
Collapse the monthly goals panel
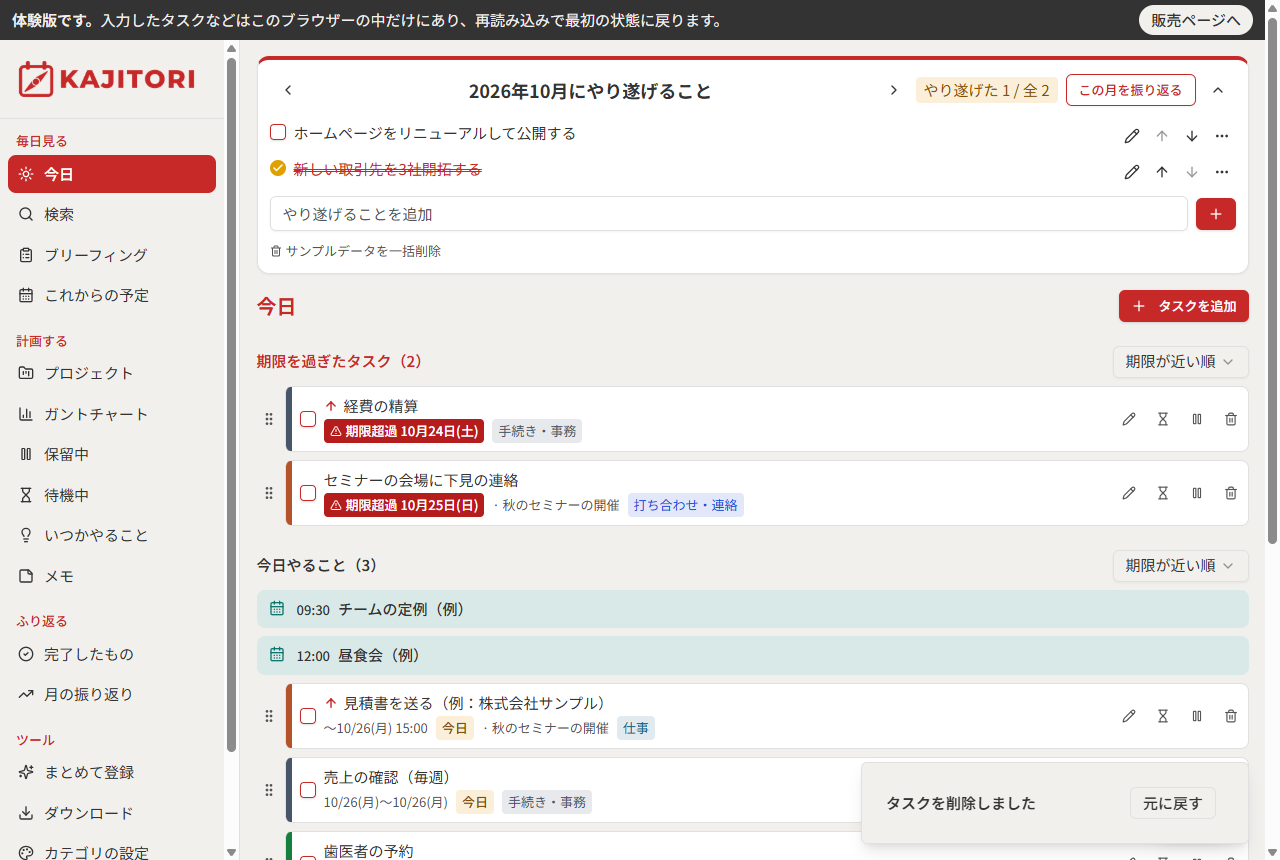pos(1218,90)
